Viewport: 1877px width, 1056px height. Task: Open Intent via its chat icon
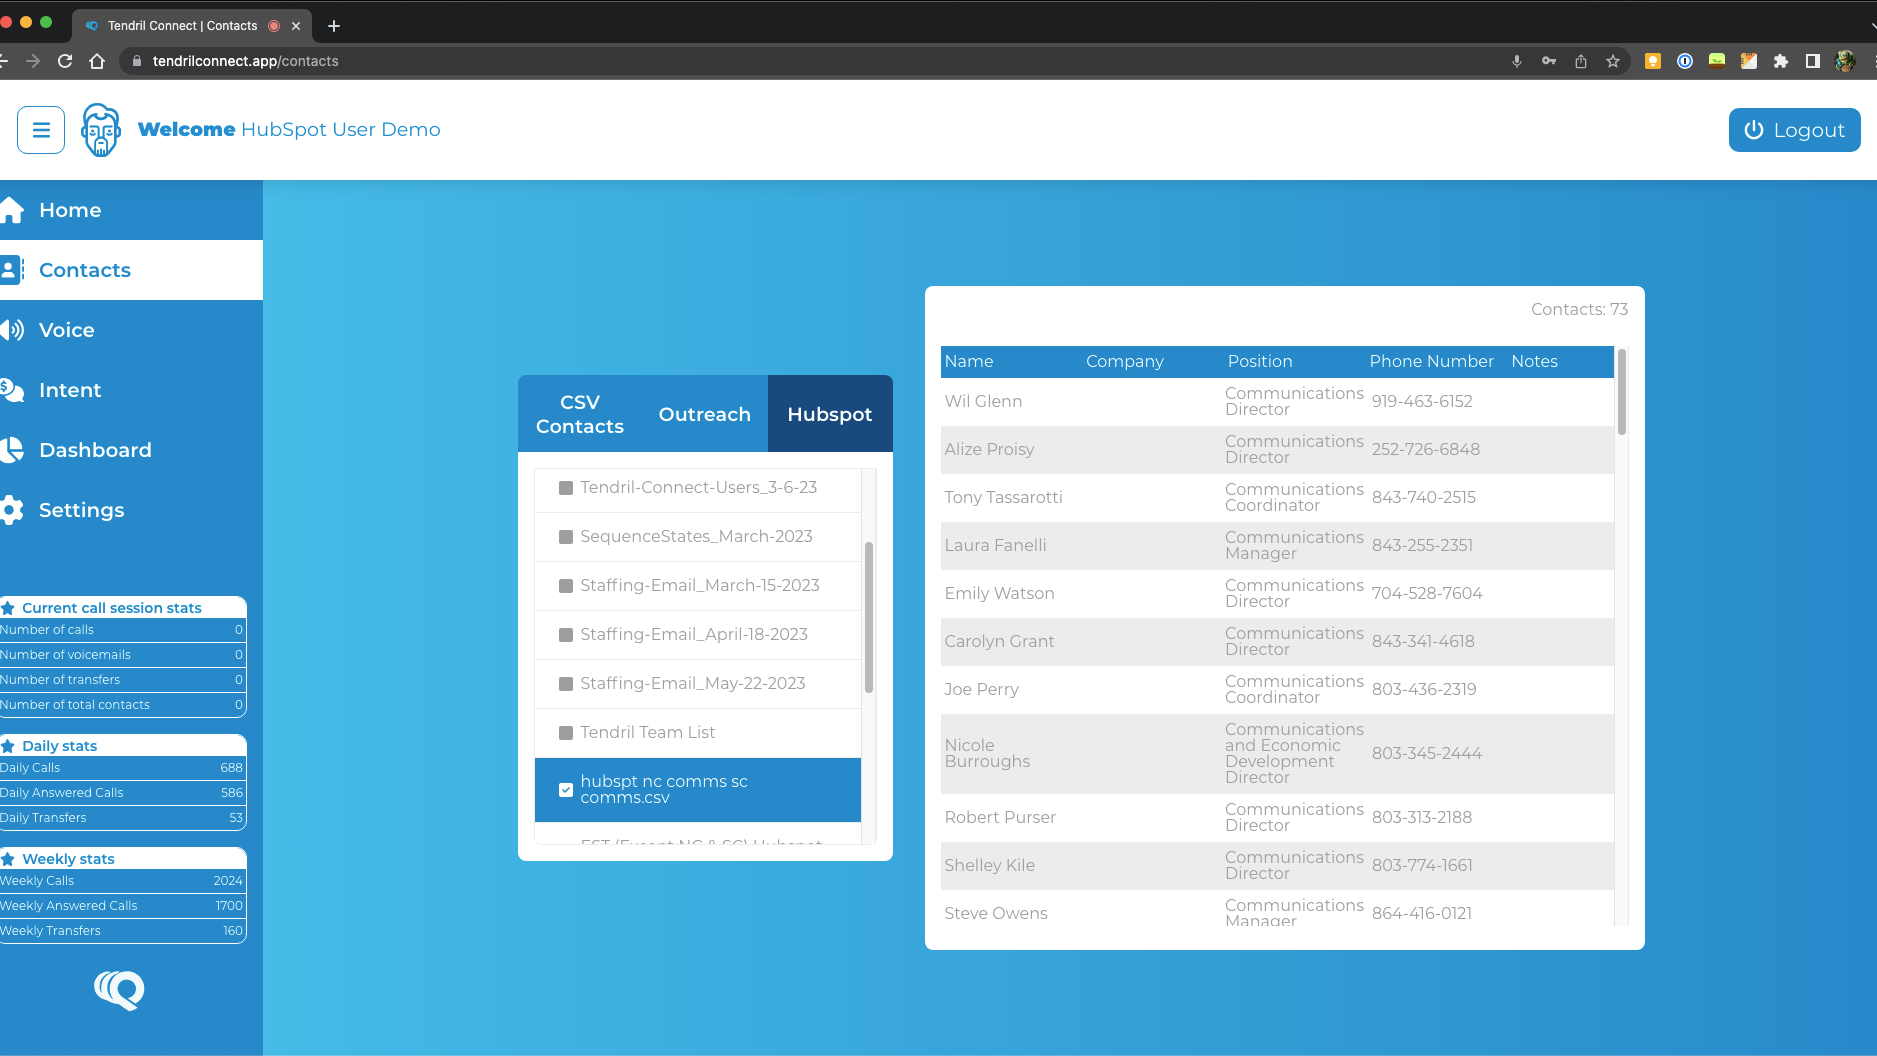(x=12, y=390)
